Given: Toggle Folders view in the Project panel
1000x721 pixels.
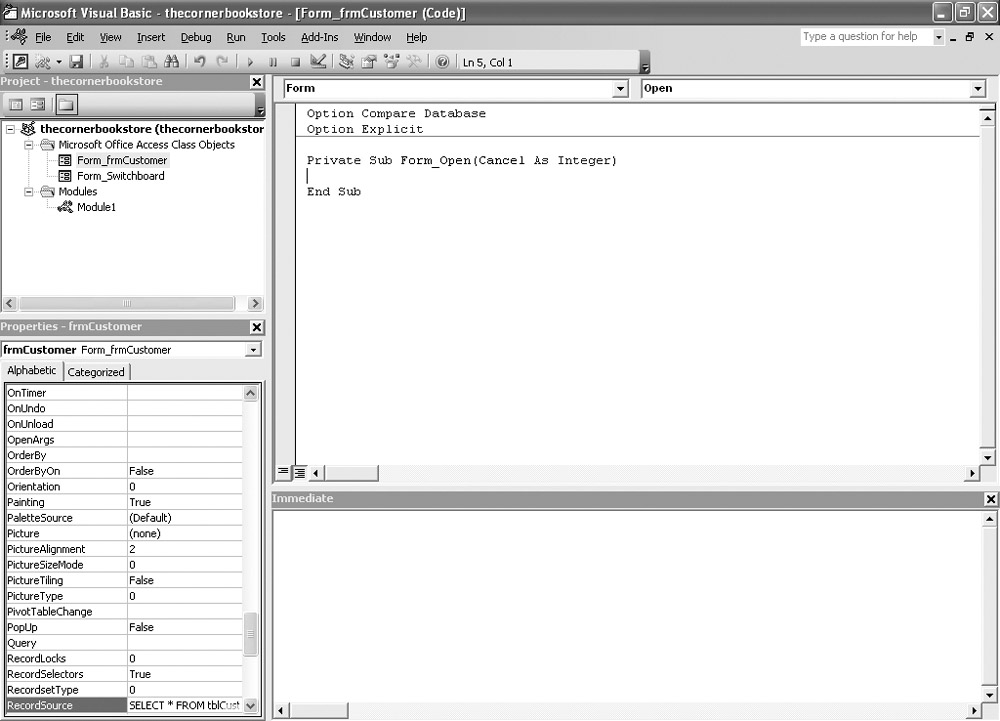Looking at the screenshot, I should tap(65, 104).
